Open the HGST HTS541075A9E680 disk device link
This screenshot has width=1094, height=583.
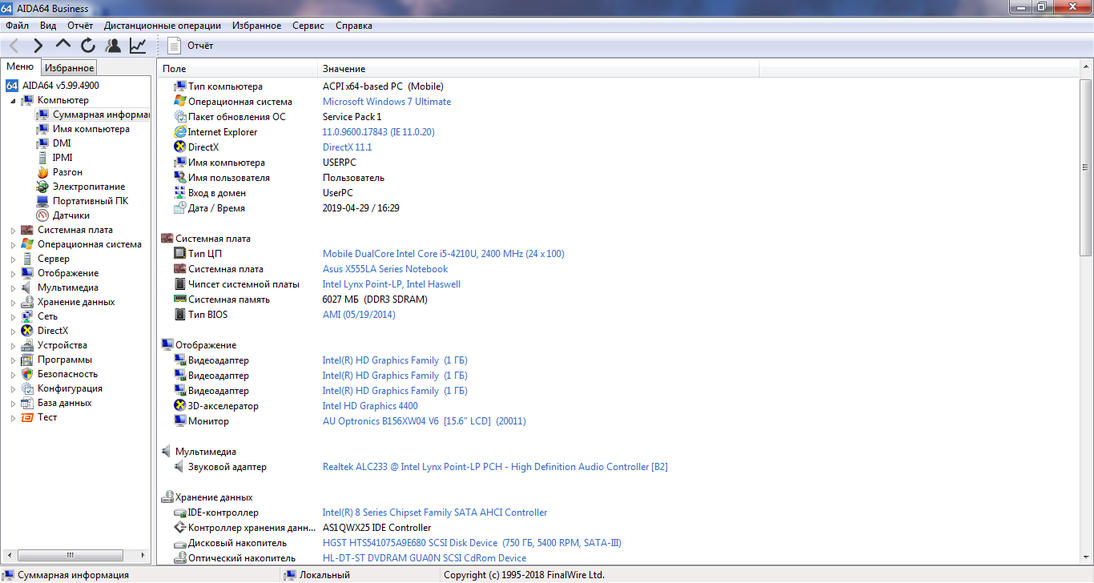tap(472, 543)
